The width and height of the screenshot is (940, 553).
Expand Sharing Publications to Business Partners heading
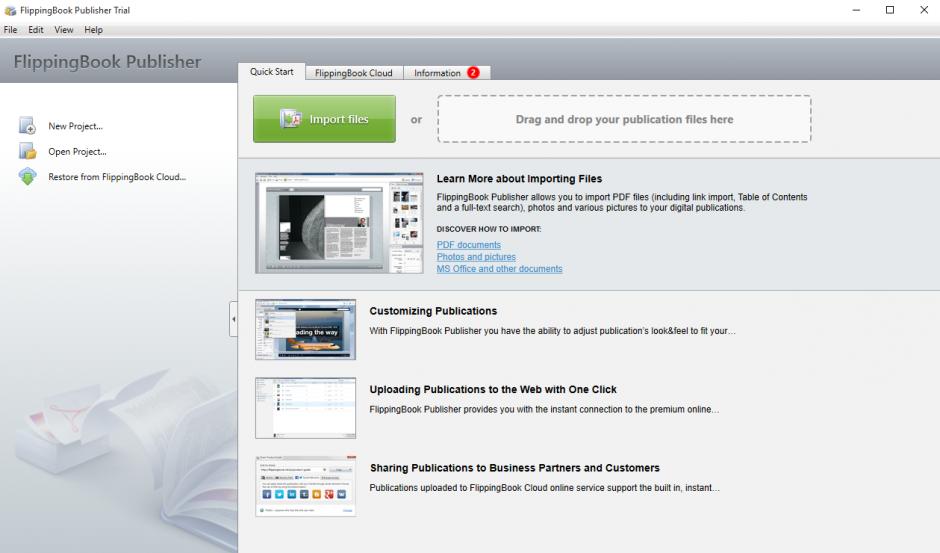pyautogui.click(x=514, y=468)
